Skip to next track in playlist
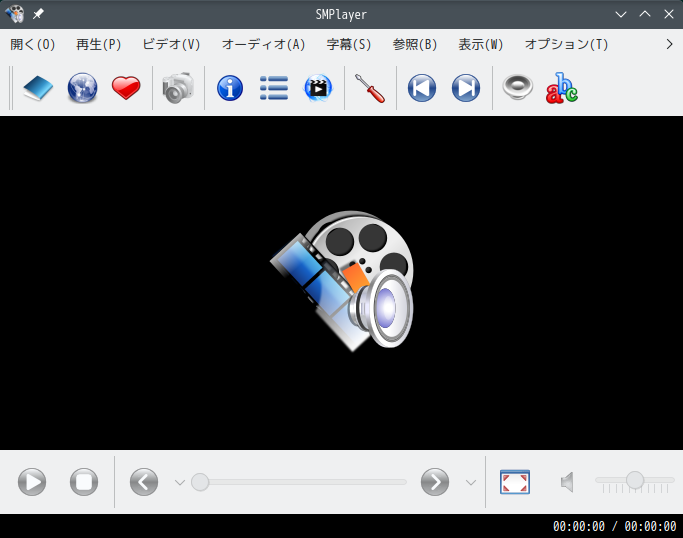Viewport: 683px width, 538px height. click(x=466, y=88)
